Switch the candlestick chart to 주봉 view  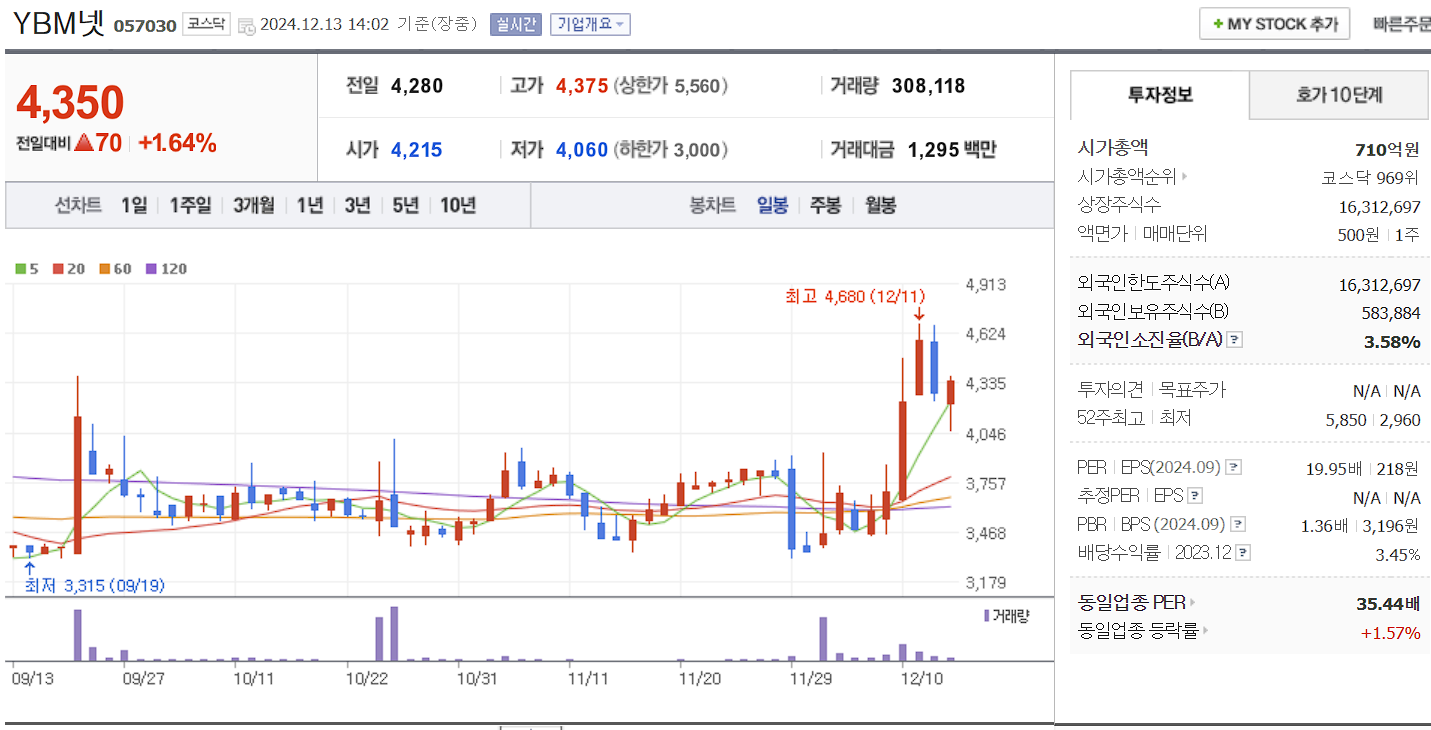825,204
